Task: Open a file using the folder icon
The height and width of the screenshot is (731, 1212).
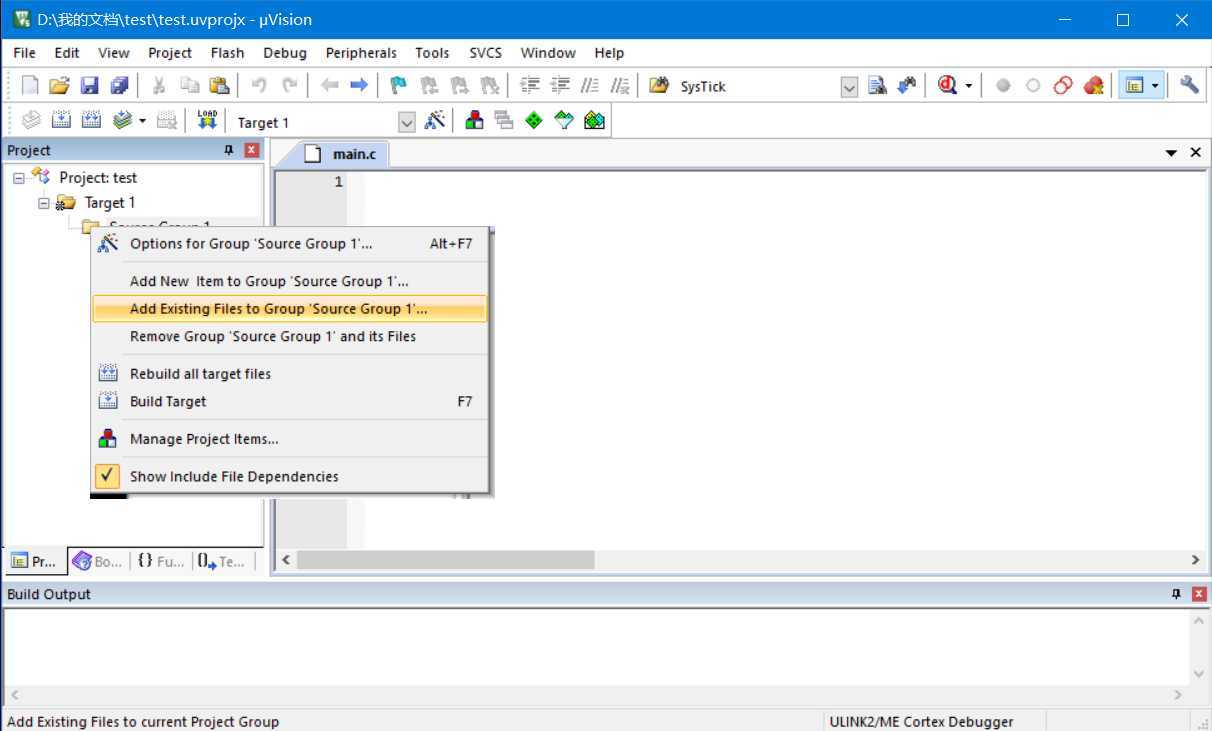Action: pos(60,86)
